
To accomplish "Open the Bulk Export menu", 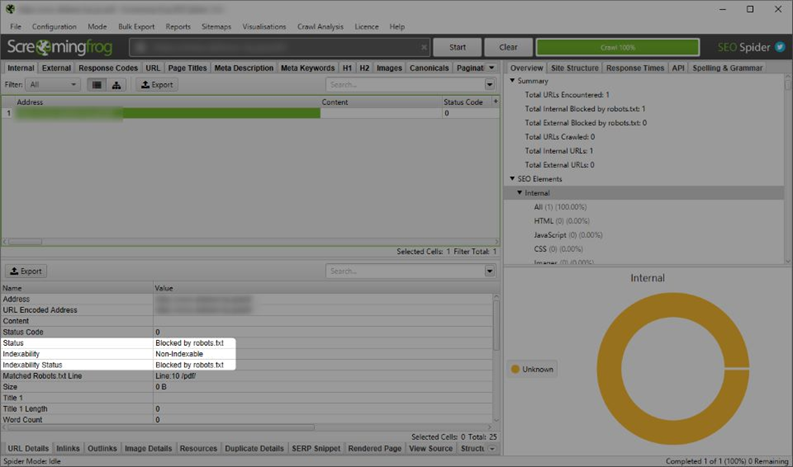I will click(136, 26).
